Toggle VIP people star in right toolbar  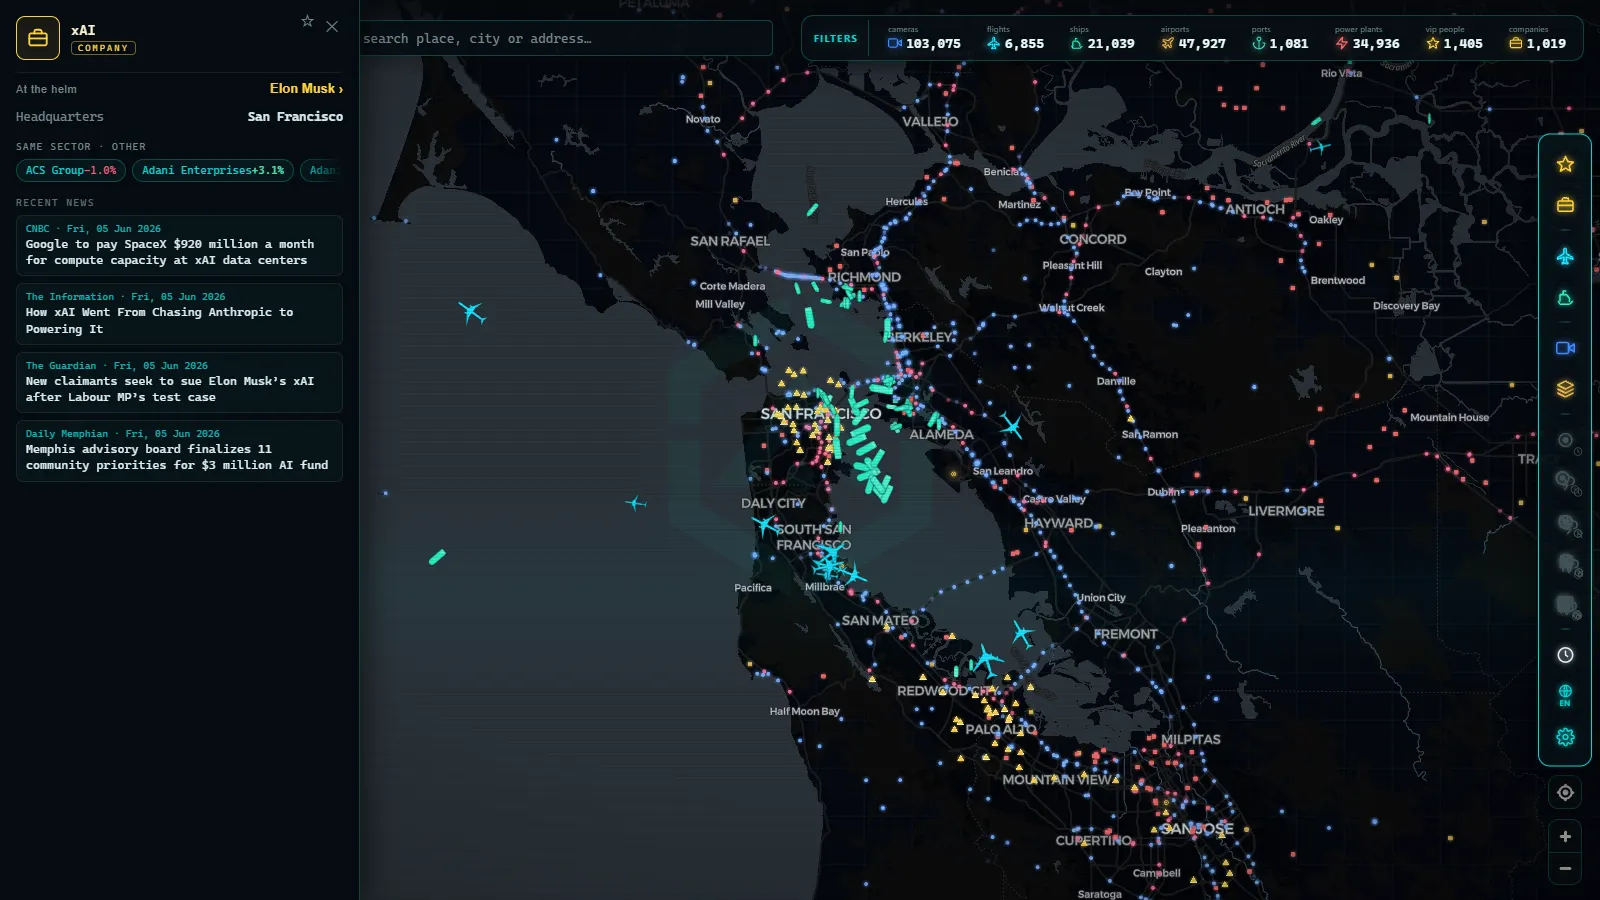1565,164
